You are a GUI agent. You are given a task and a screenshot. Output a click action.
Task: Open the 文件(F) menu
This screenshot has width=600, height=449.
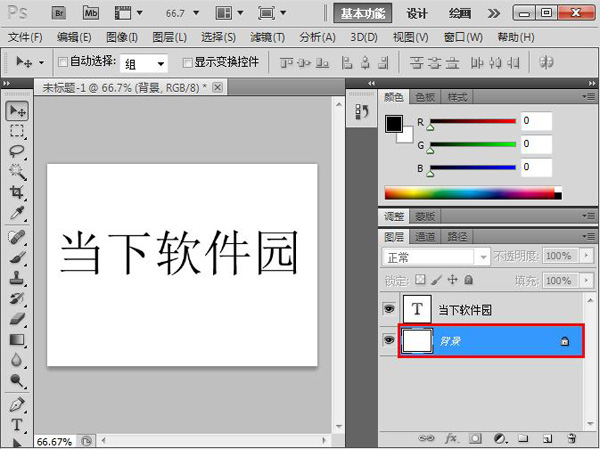25,37
